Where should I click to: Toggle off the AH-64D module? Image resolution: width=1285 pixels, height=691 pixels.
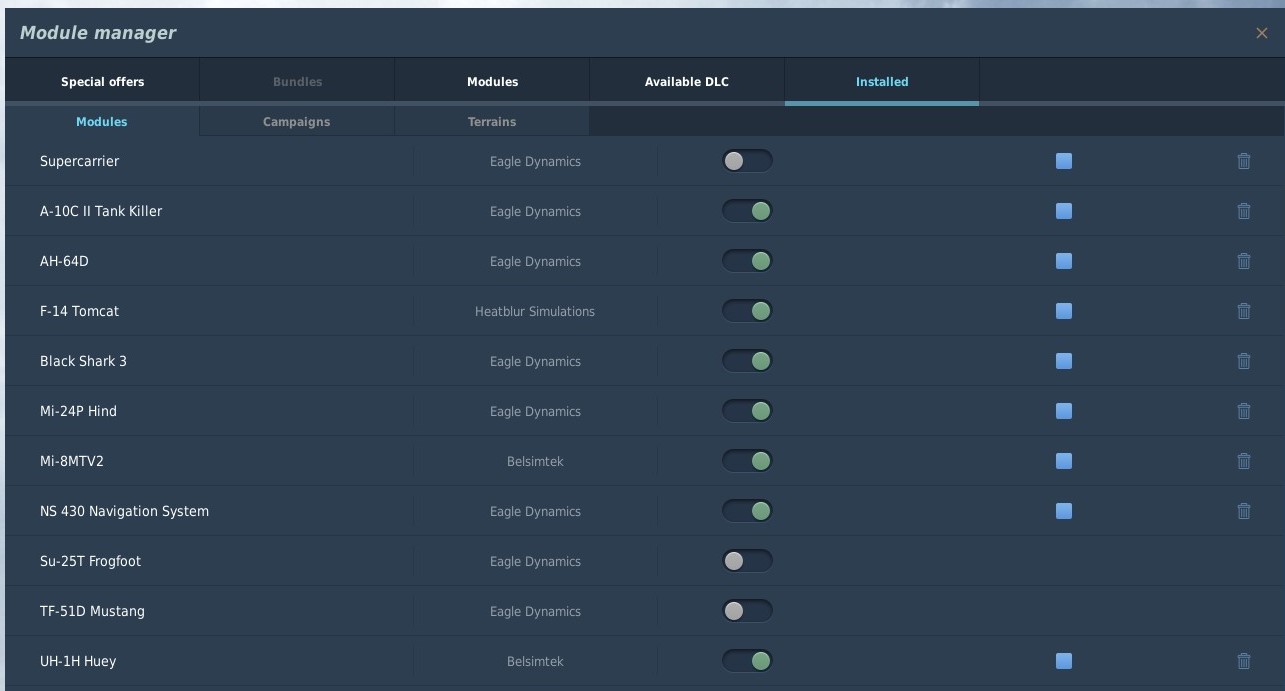tap(747, 261)
